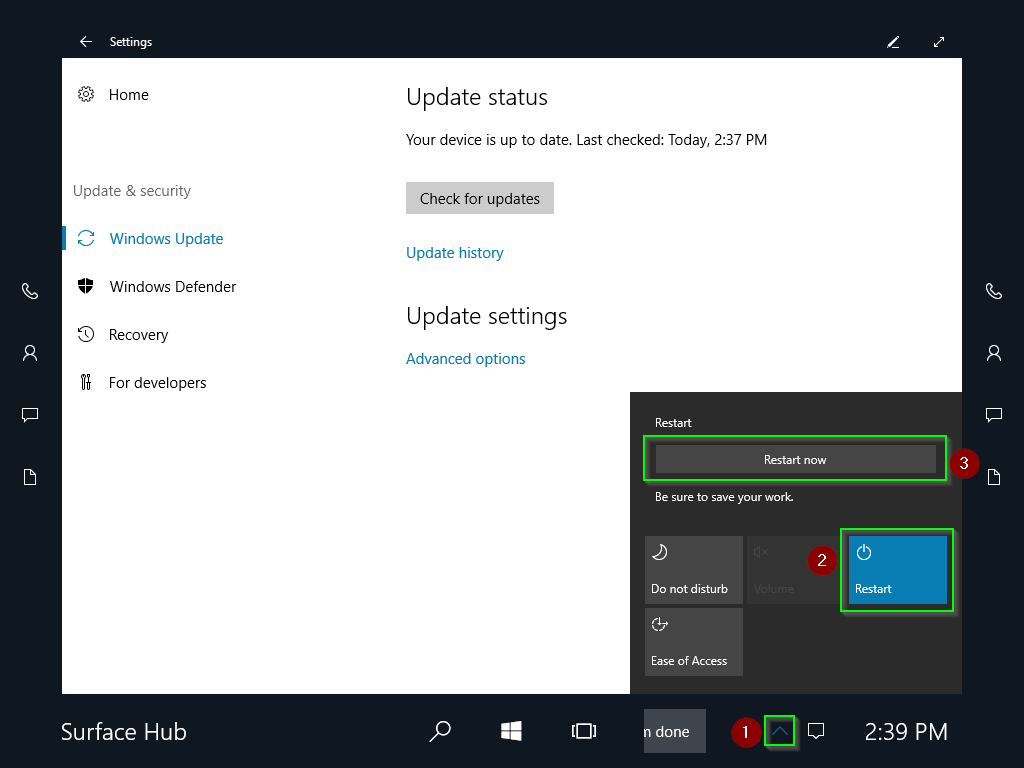Click the Restart now button

tap(795, 459)
